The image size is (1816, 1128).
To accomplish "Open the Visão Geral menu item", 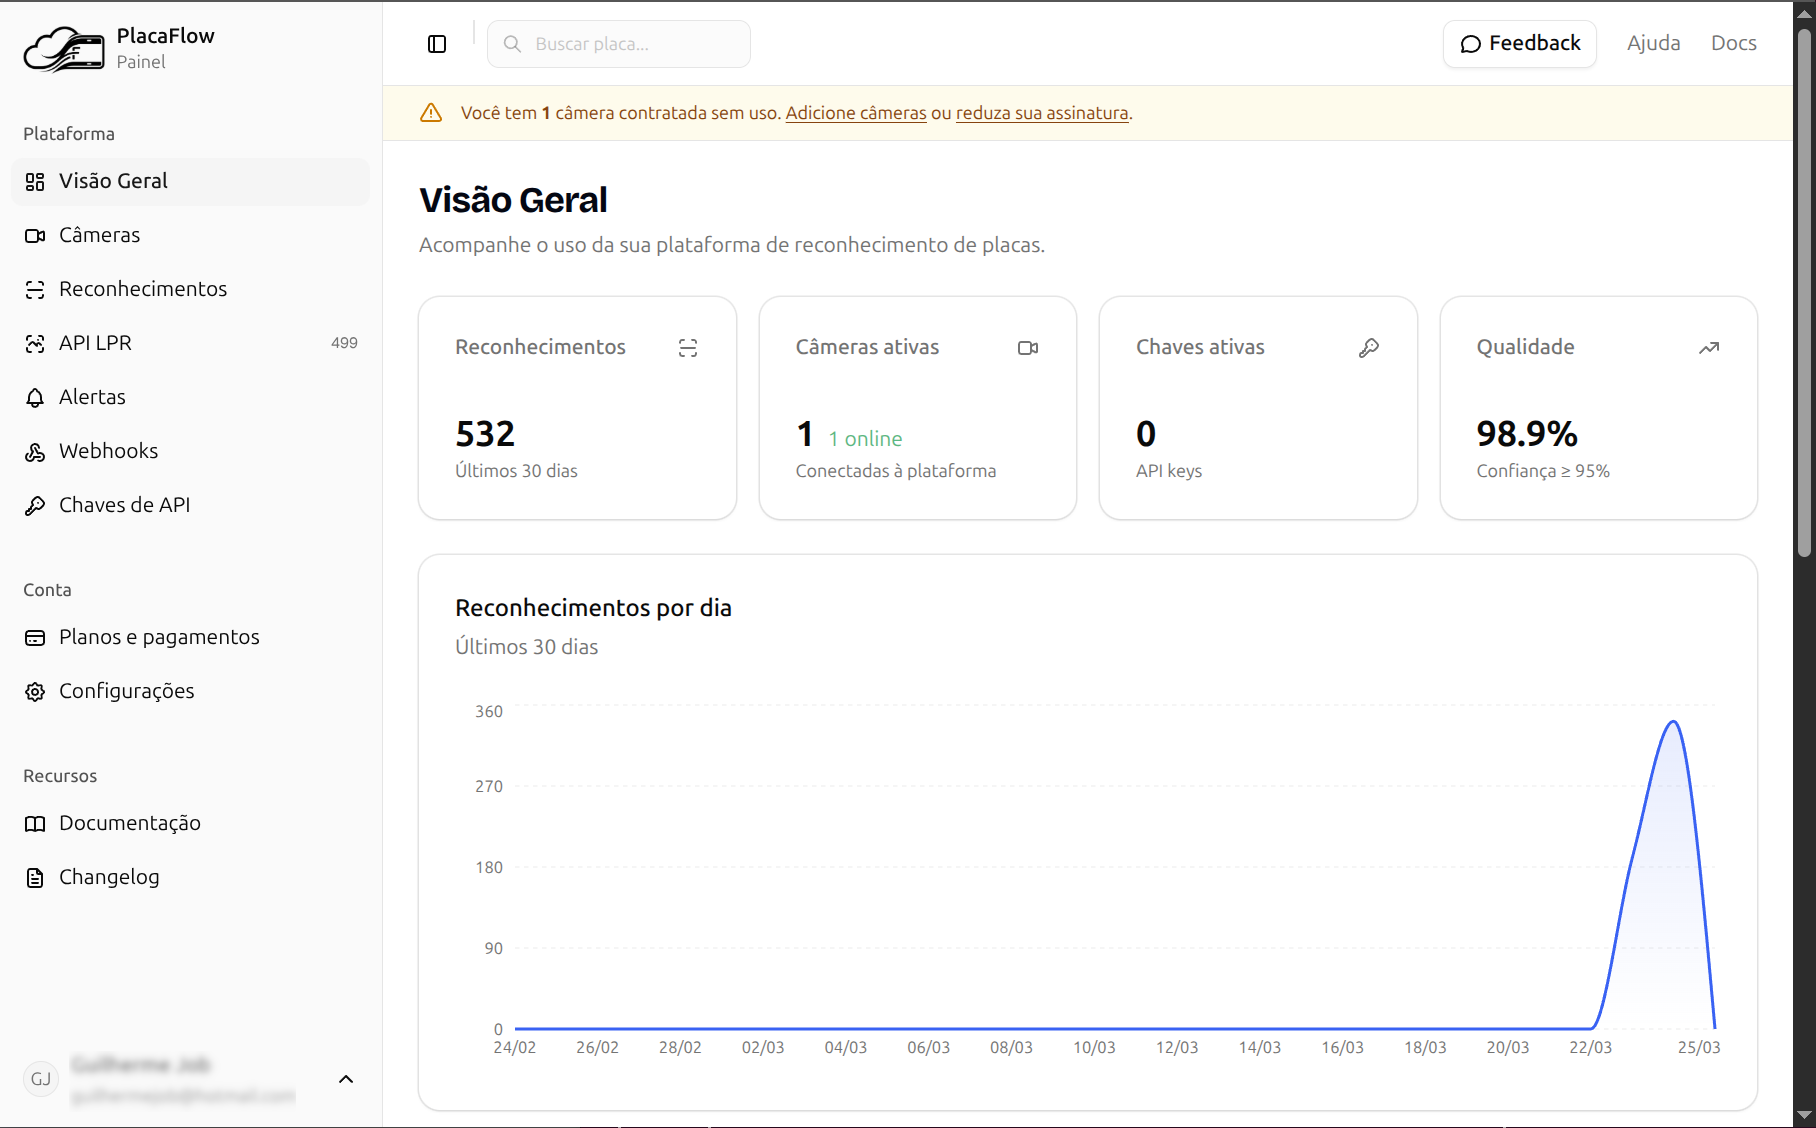I will point(113,181).
